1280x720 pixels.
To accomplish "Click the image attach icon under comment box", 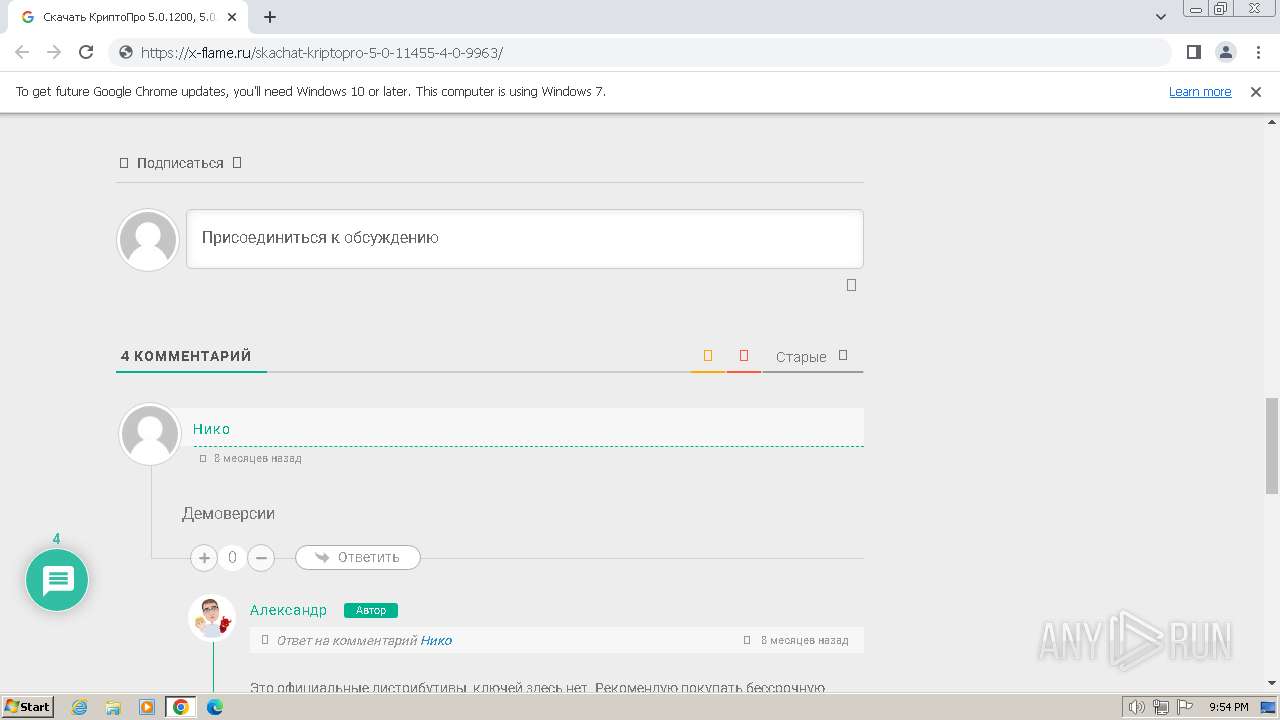I will [852, 285].
